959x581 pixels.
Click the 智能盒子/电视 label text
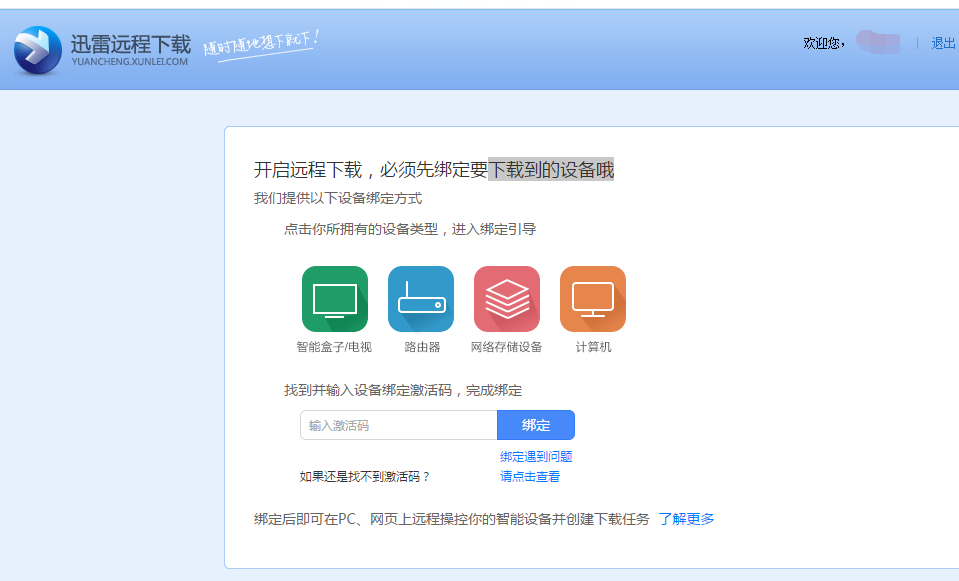pyautogui.click(x=334, y=345)
